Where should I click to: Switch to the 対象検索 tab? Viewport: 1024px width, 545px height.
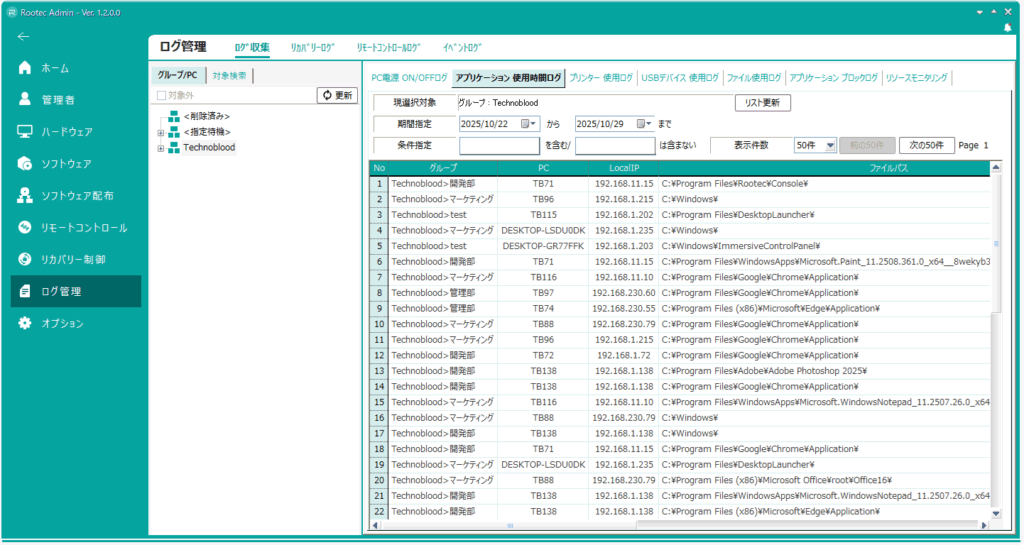point(230,76)
